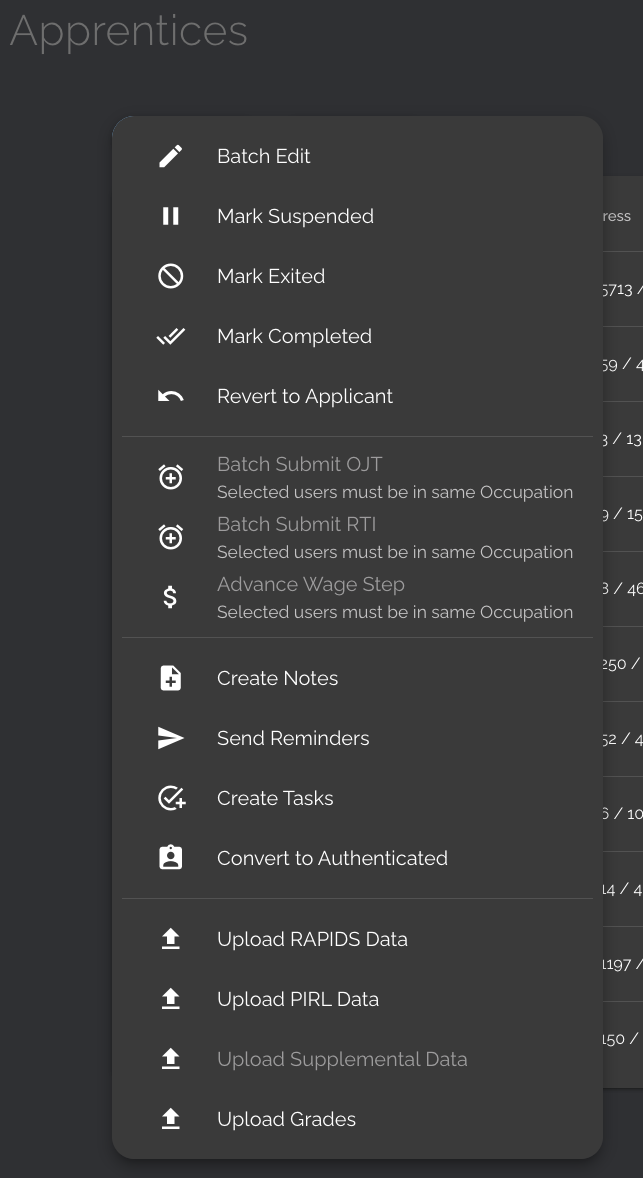Choose Revert to Applicant option
Screen dimensions: 643x1178
coord(305,396)
